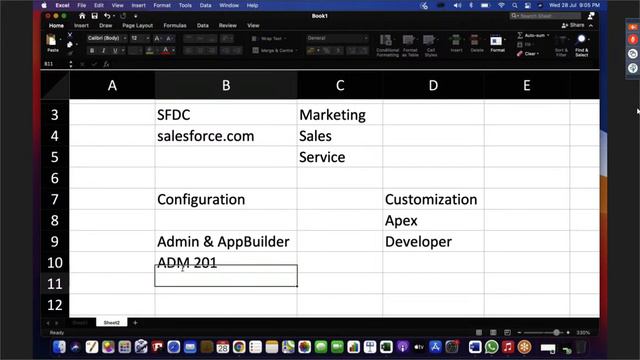This screenshot has height=360, width=640.
Task: Click Increase Font Size icon
Action: pos(157,38)
